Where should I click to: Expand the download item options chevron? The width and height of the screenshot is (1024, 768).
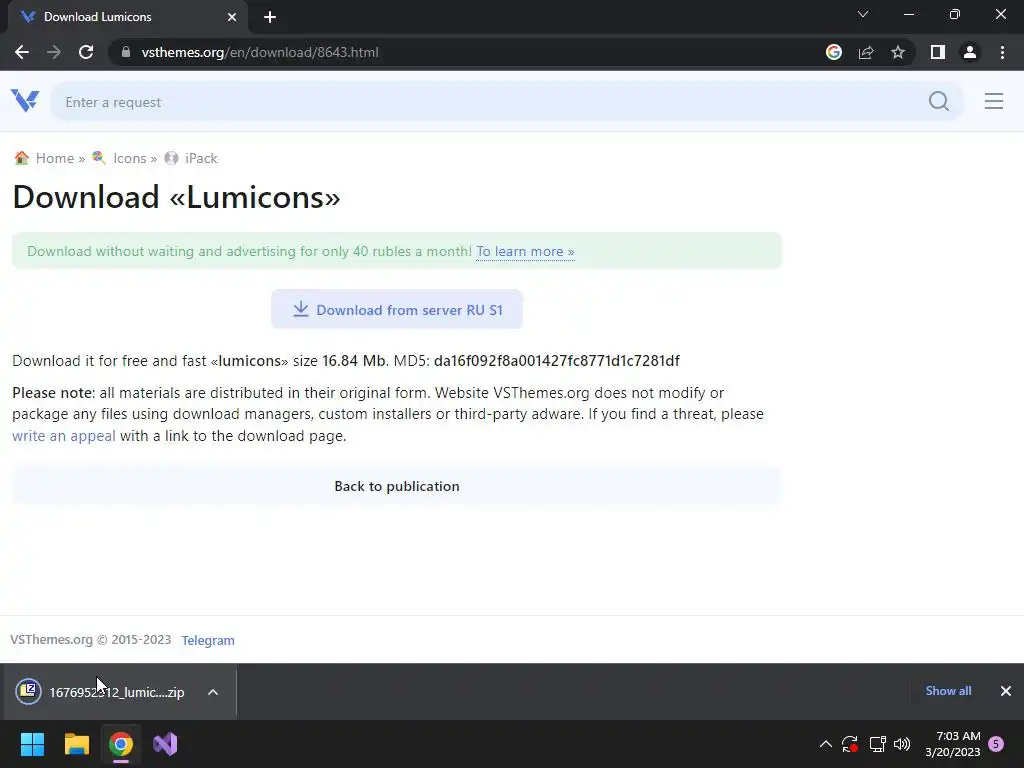tap(213, 692)
